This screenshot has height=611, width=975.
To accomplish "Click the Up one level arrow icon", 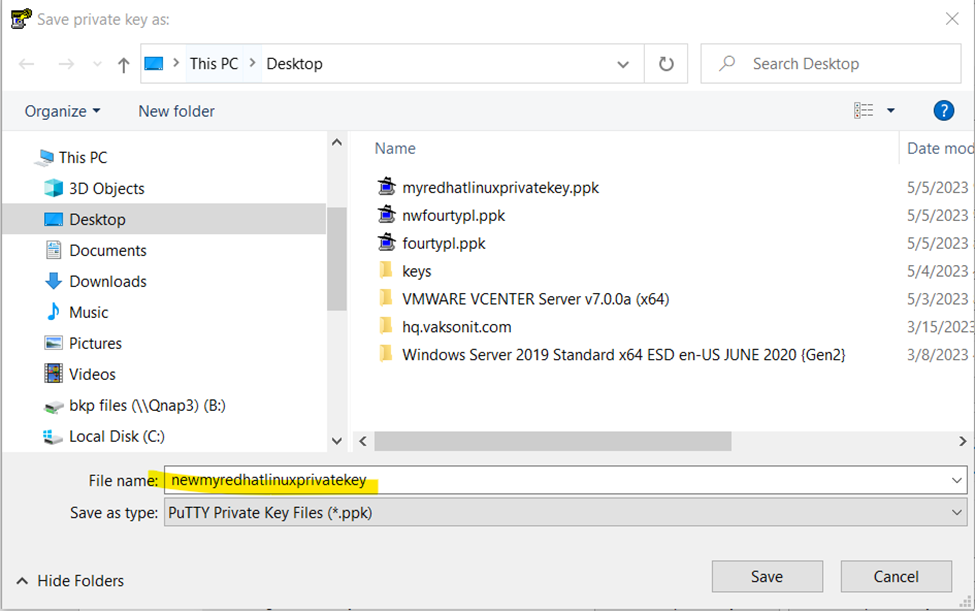I will pyautogui.click(x=123, y=64).
